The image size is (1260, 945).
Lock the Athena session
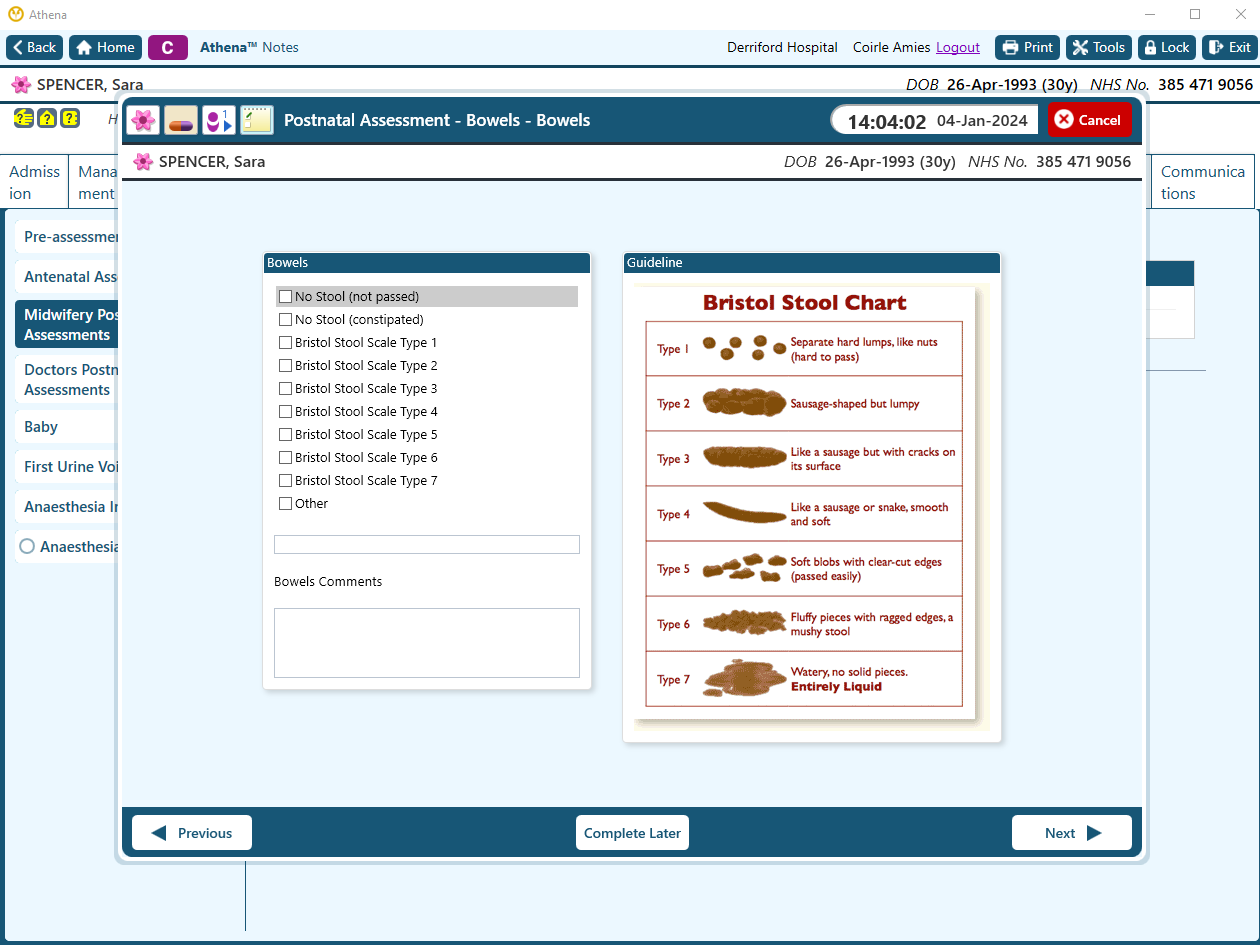[x=1167, y=47]
